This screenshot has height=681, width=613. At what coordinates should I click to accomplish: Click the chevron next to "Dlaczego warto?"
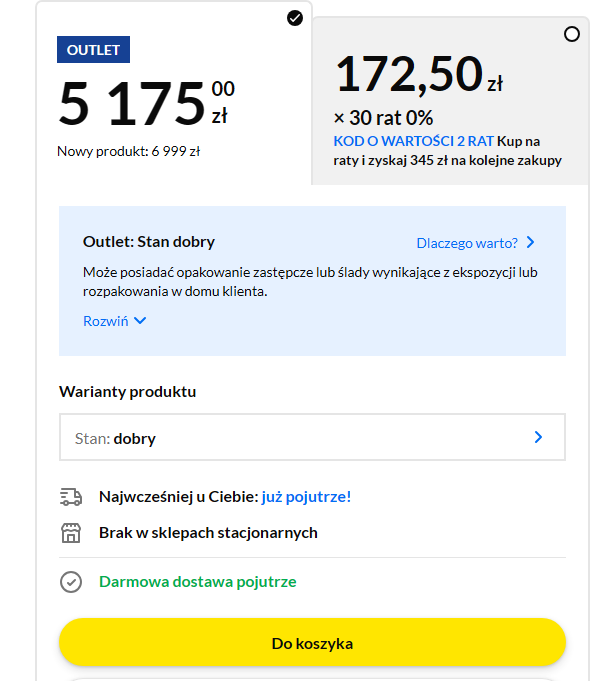click(530, 242)
